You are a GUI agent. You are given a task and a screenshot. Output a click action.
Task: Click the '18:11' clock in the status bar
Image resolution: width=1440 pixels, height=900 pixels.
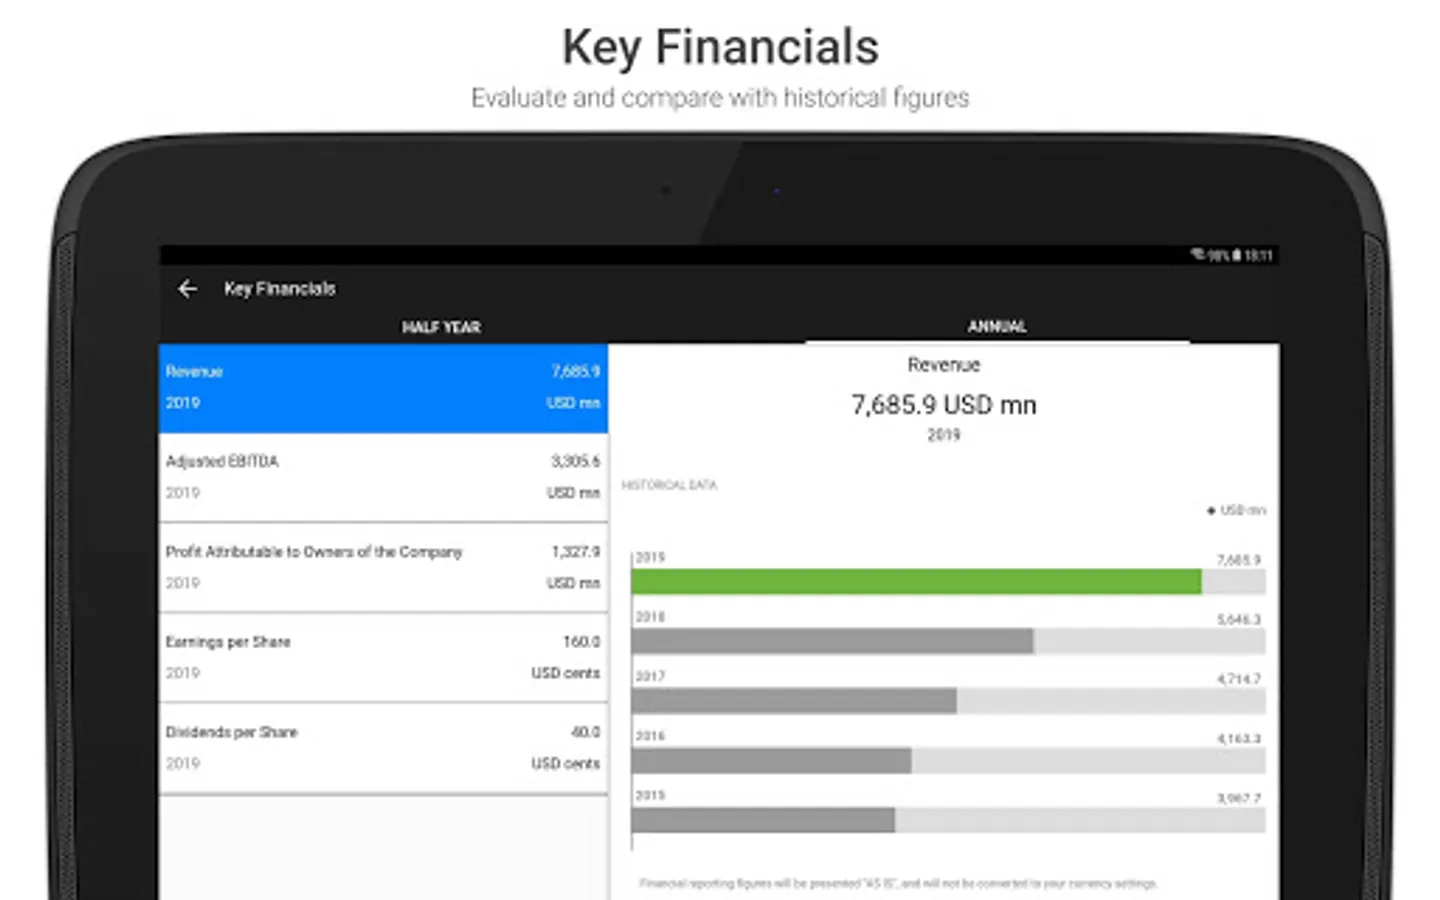coord(1259,256)
